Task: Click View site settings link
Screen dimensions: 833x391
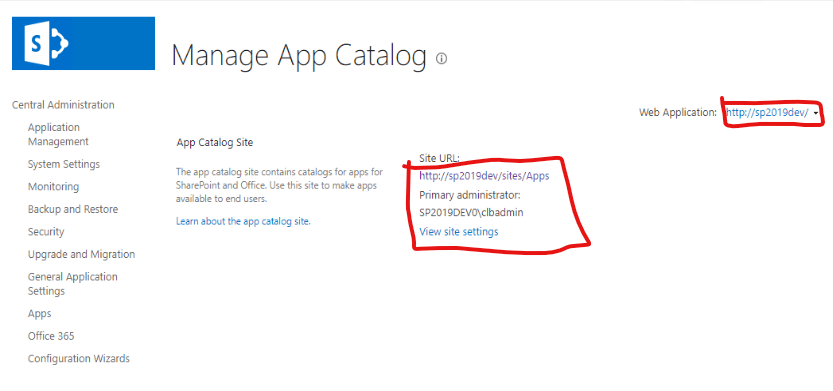Action: pos(459,232)
